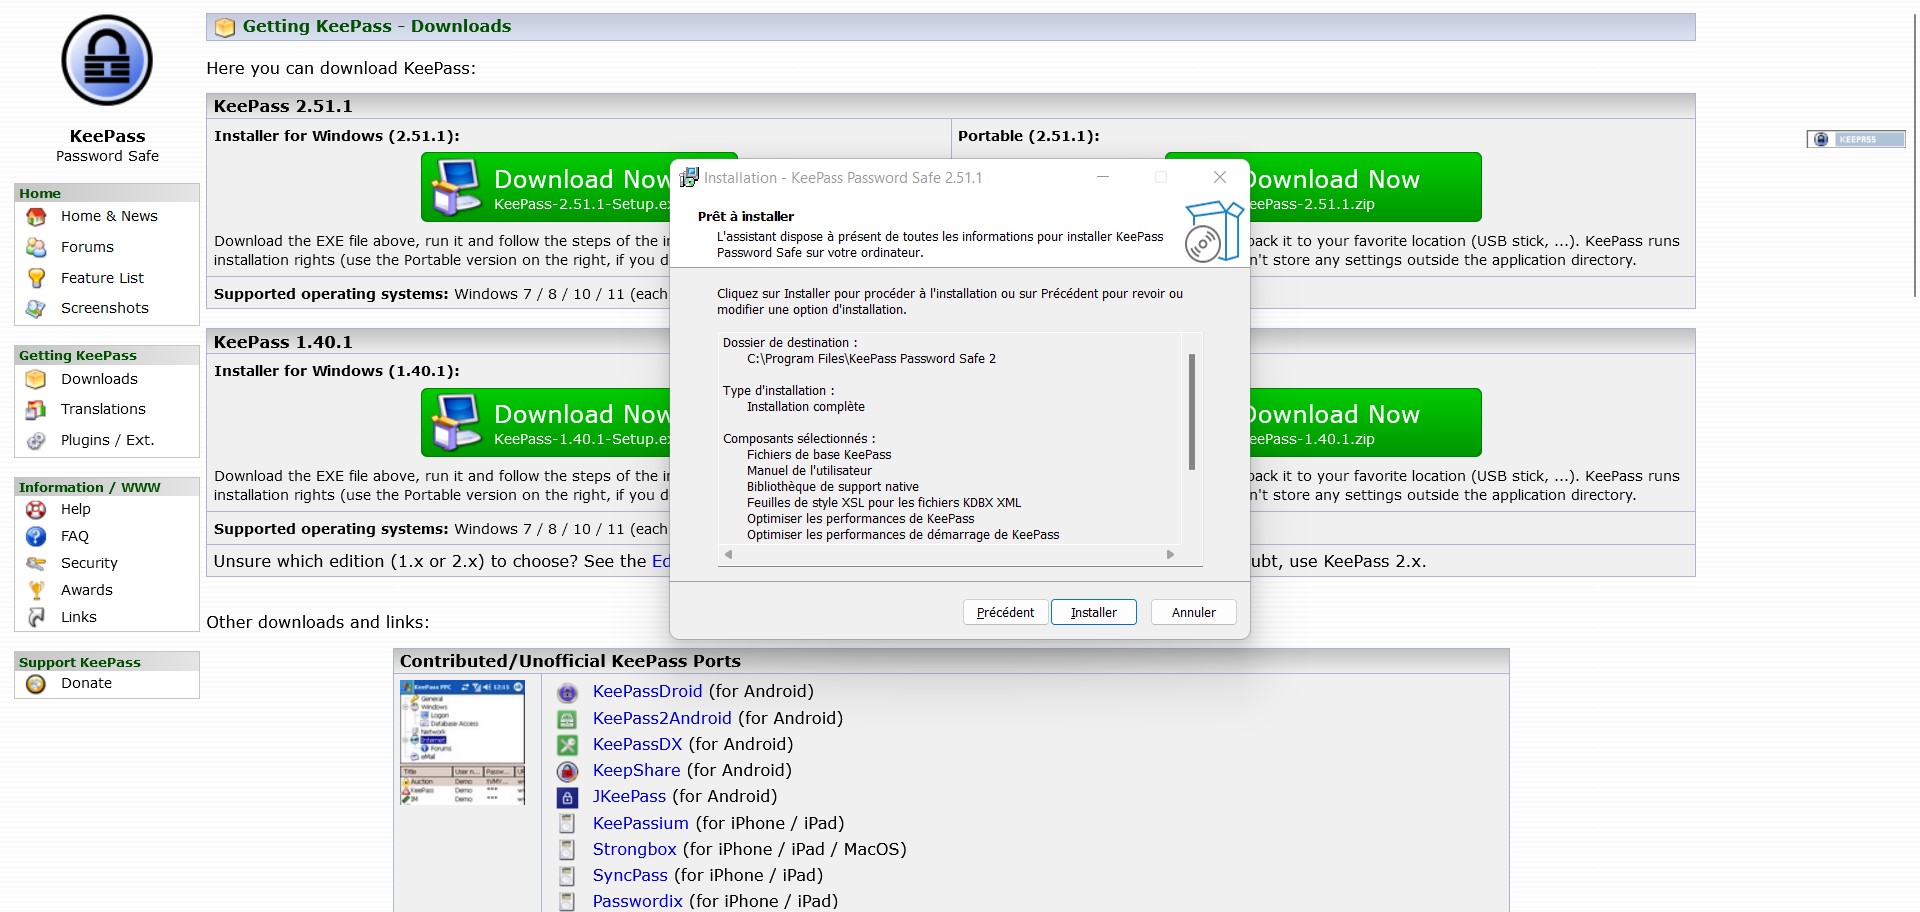1920x912 pixels.
Task: Click the Feature List lightbulb icon
Action: point(37,278)
